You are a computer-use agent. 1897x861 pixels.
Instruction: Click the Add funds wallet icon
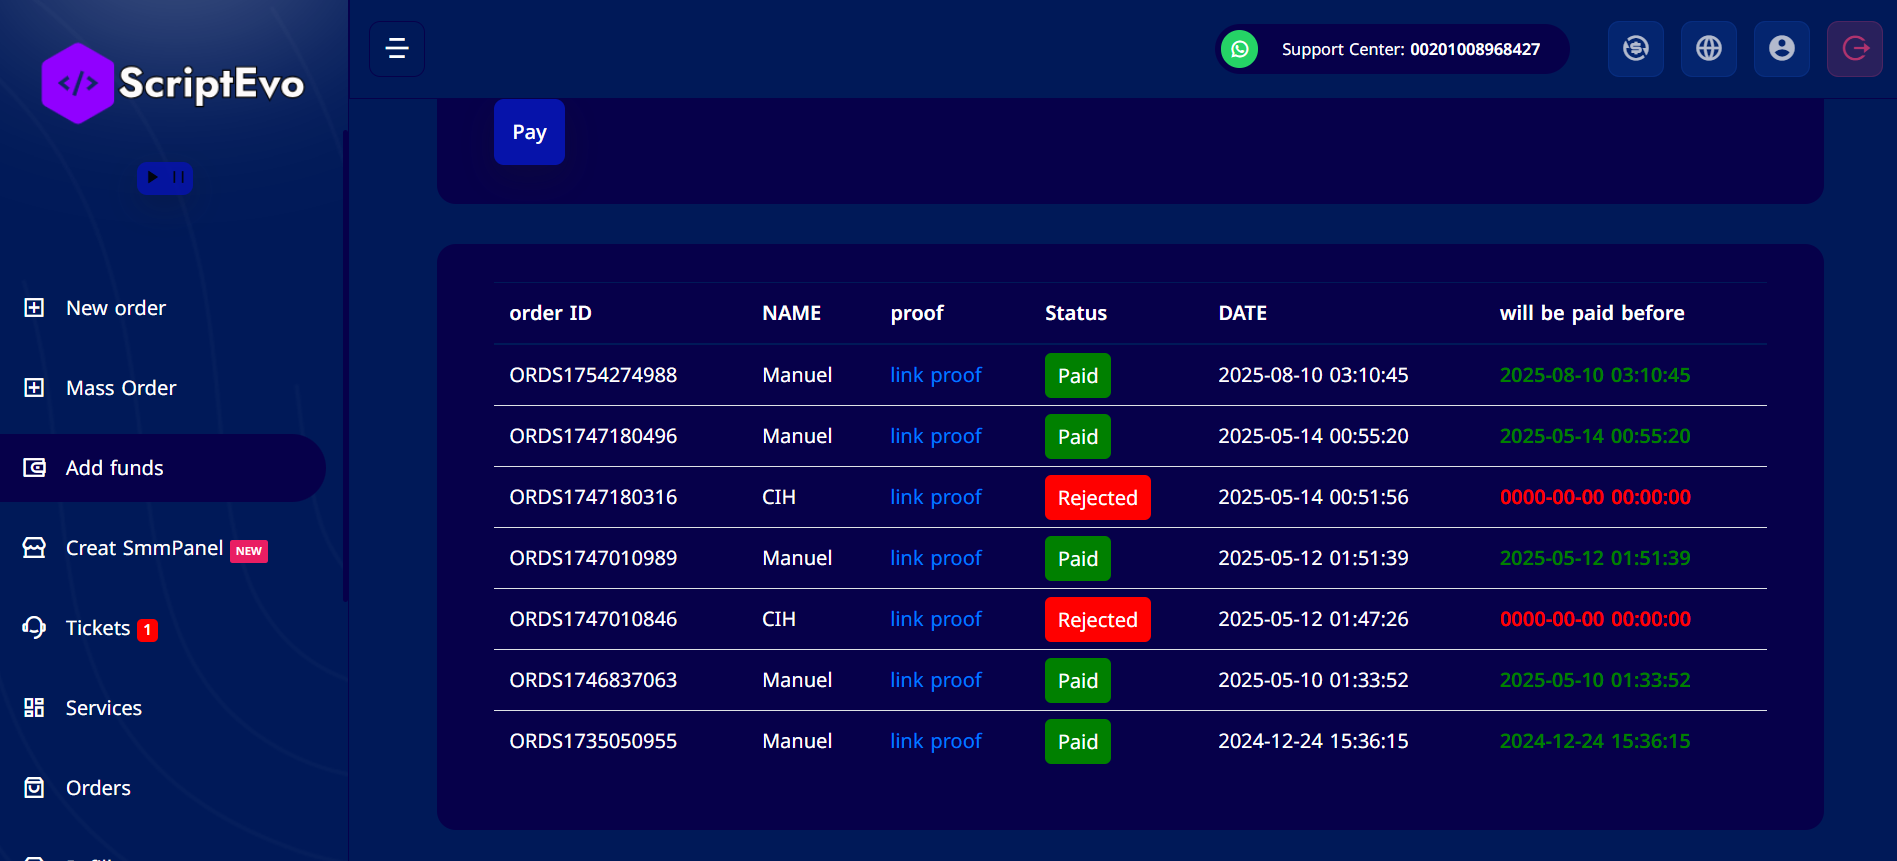click(34, 468)
